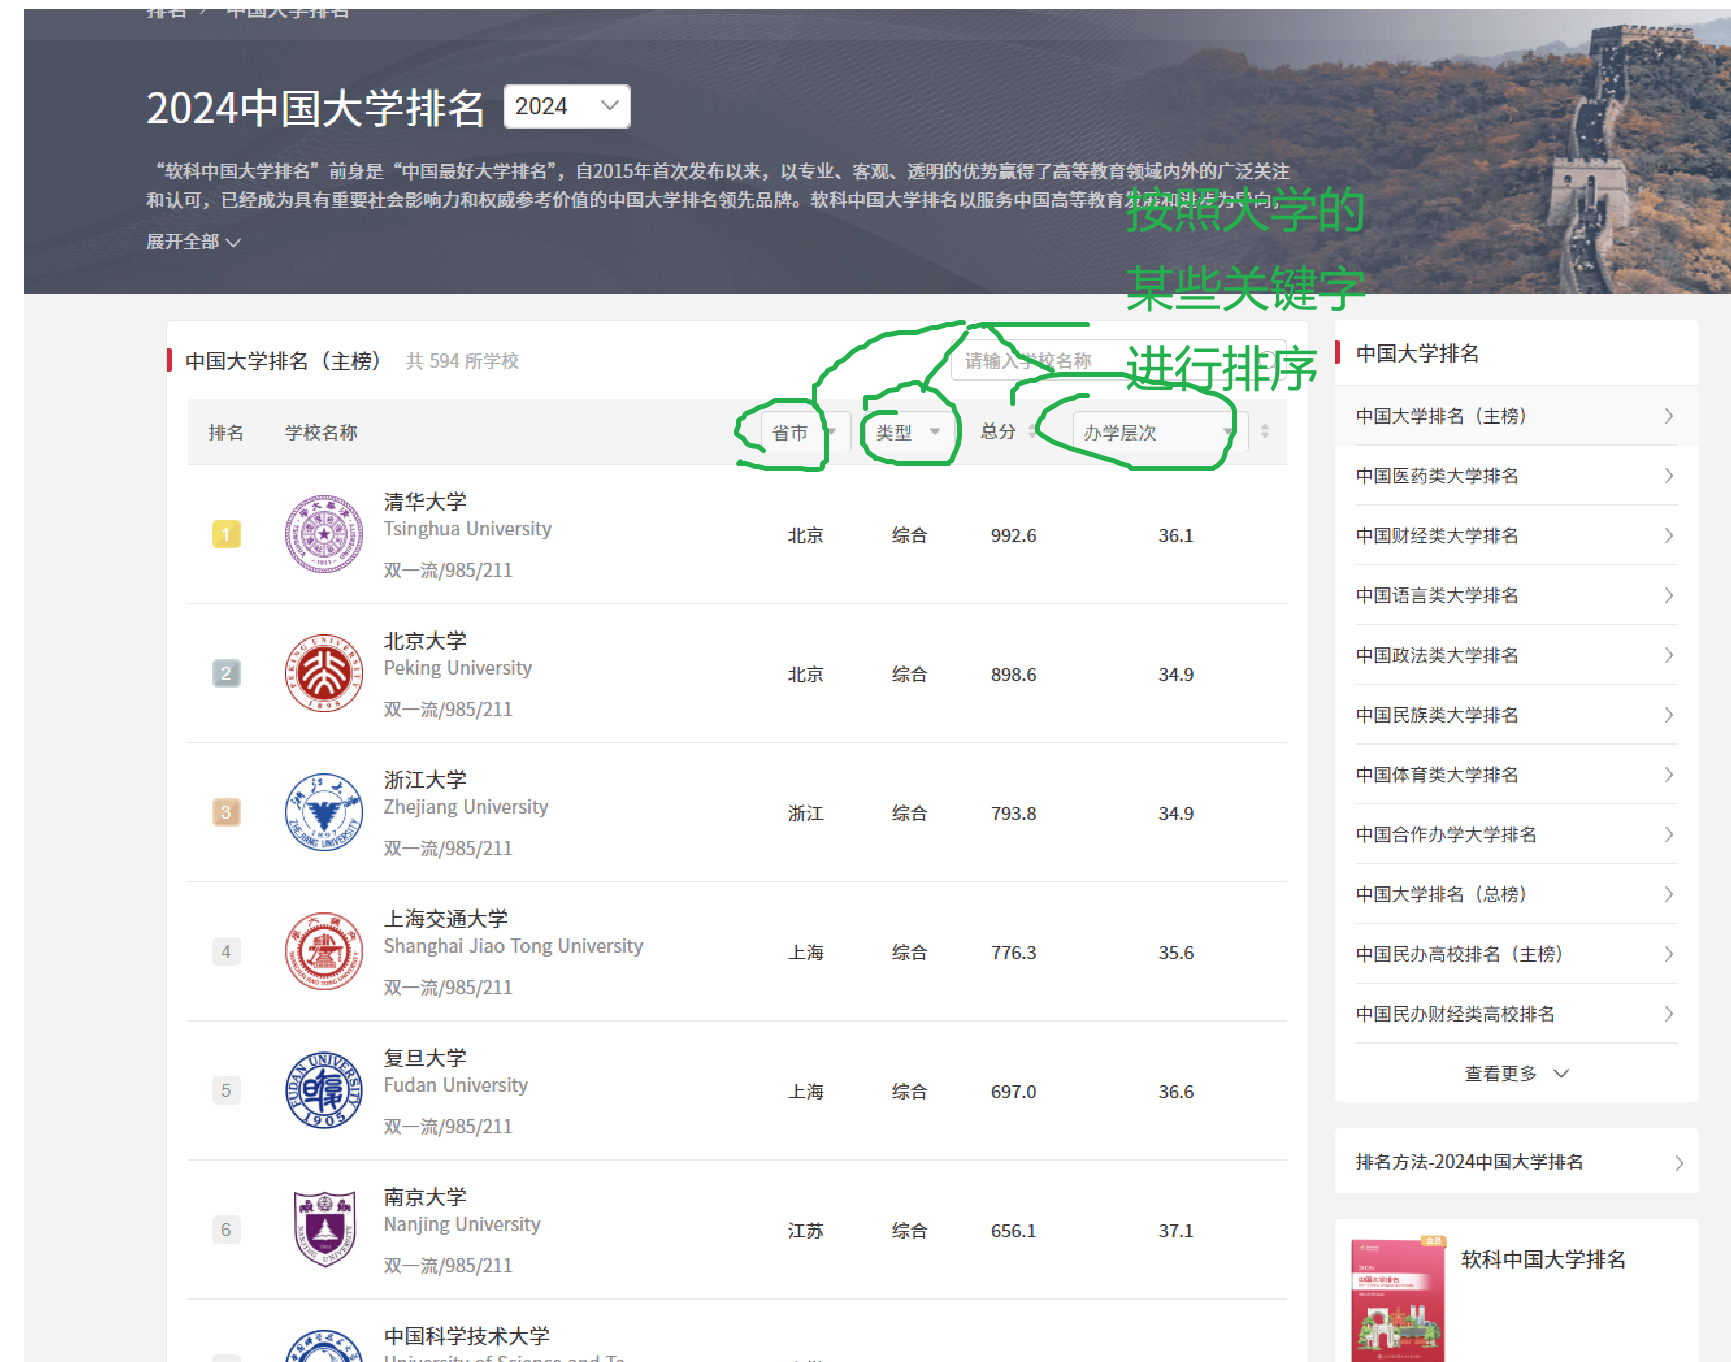This screenshot has width=1731, height=1362.
Task: Click rank 3 bronze badge
Action: tap(226, 812)
